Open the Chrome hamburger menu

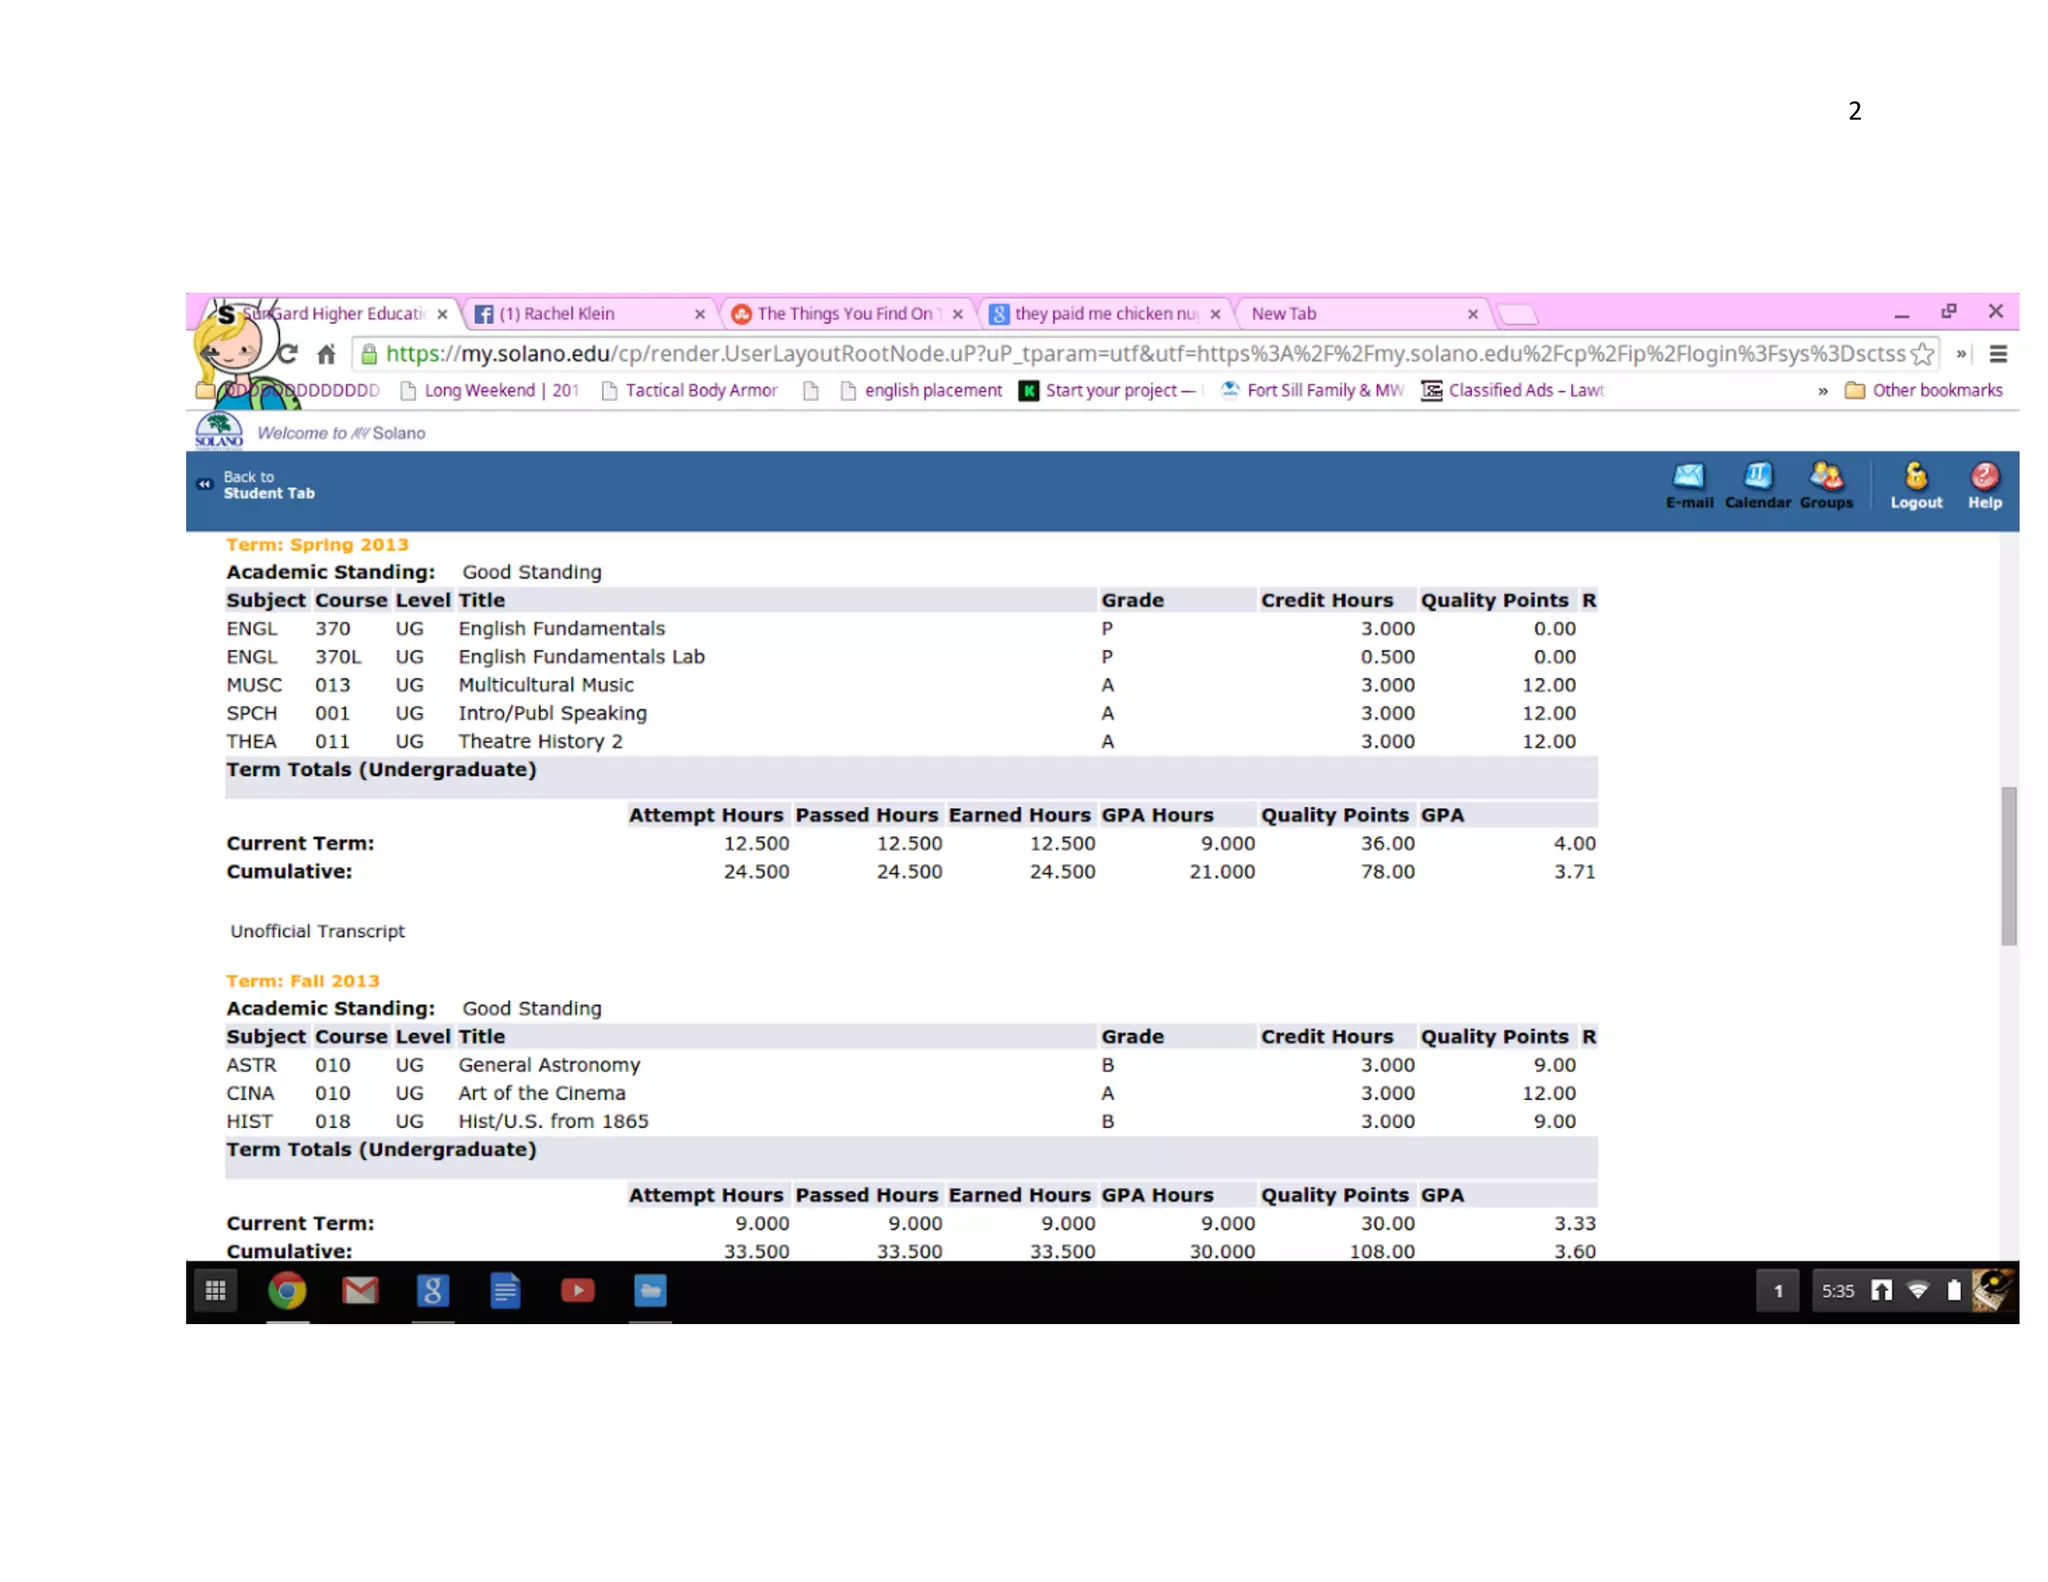(1998, 354)
